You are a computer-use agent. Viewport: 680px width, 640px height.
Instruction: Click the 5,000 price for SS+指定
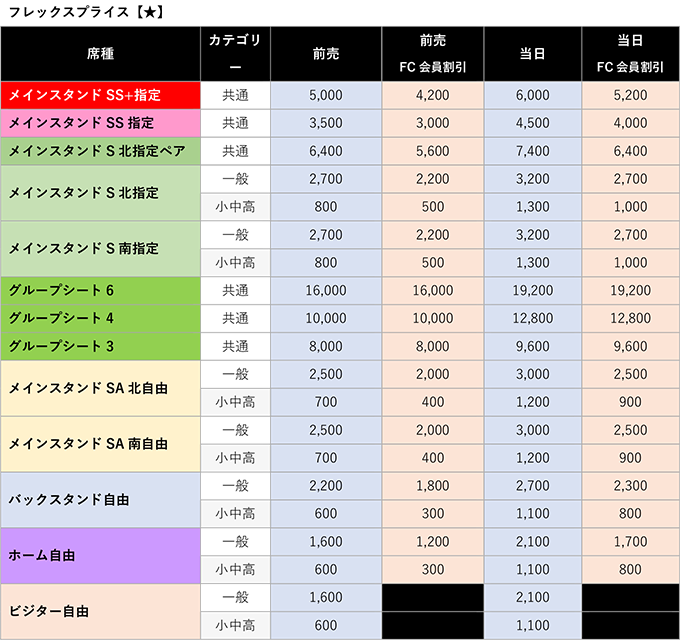point(326,95)
